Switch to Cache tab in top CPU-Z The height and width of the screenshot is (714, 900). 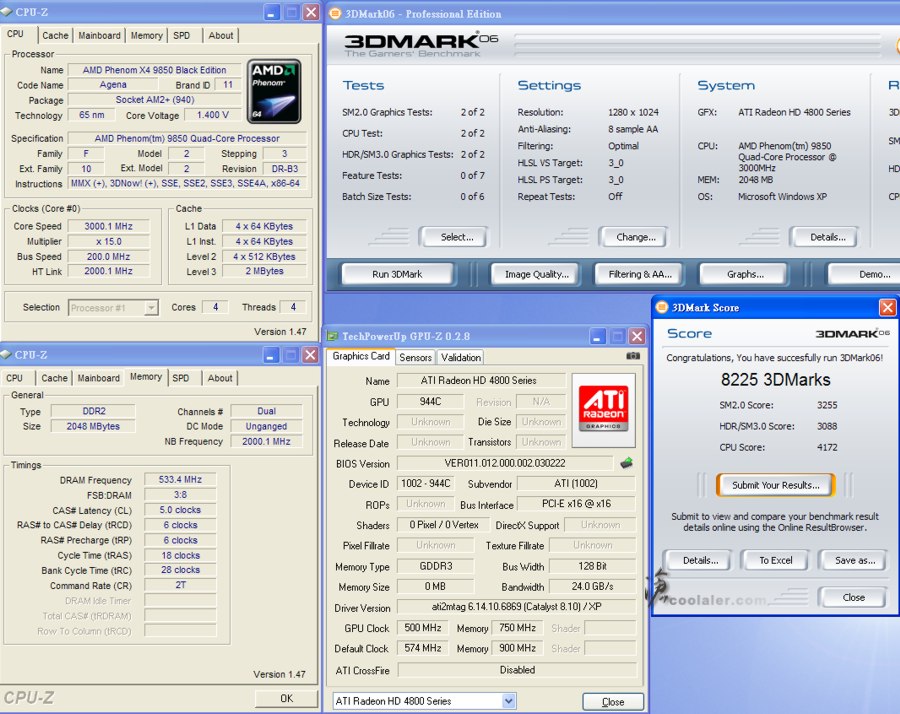click(55, 36)
